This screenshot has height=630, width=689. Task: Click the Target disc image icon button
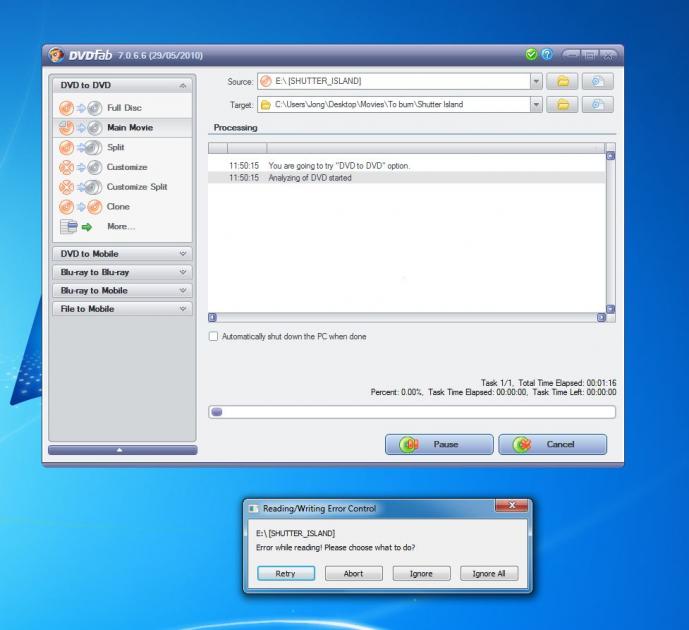point(598,105)
